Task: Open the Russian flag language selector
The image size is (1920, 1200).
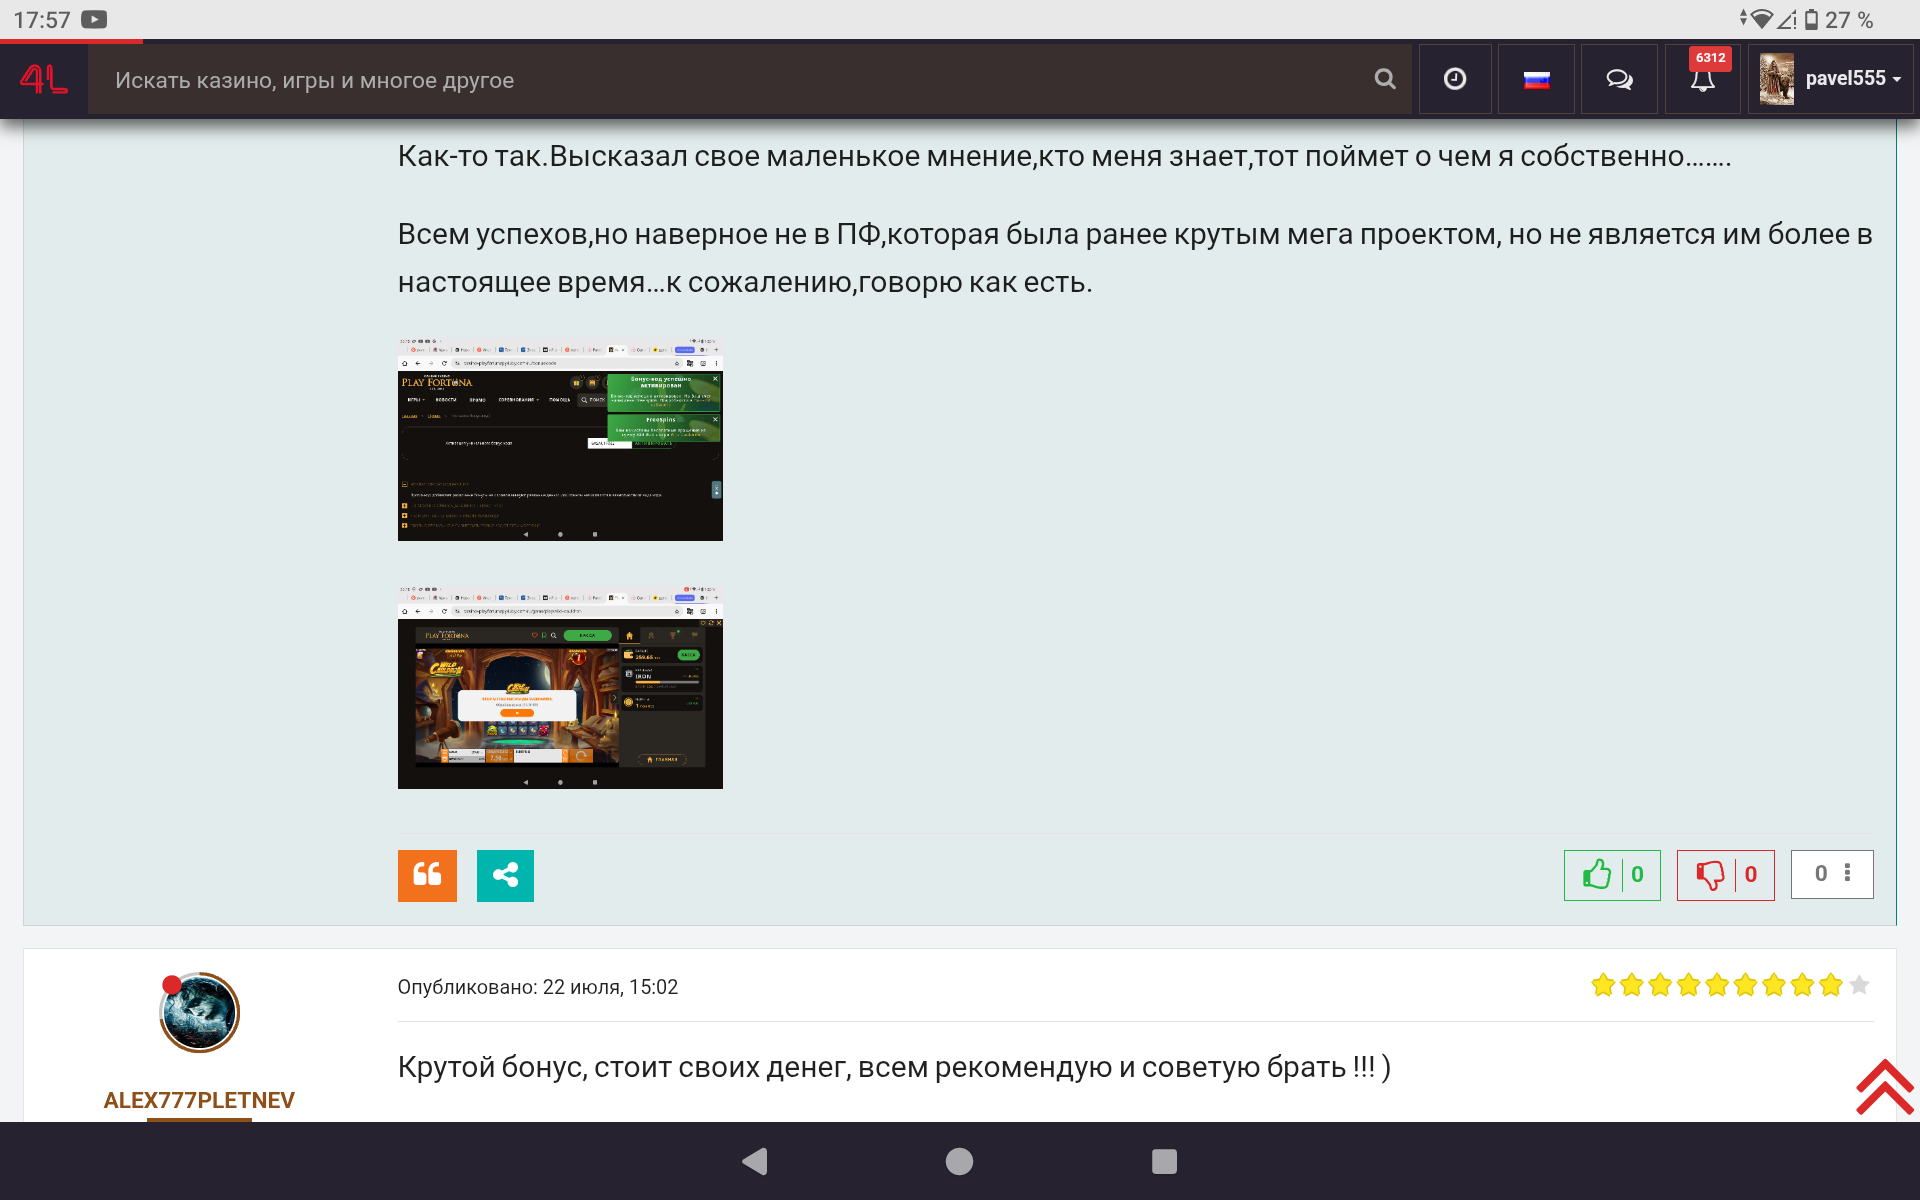Action: 1536,79
